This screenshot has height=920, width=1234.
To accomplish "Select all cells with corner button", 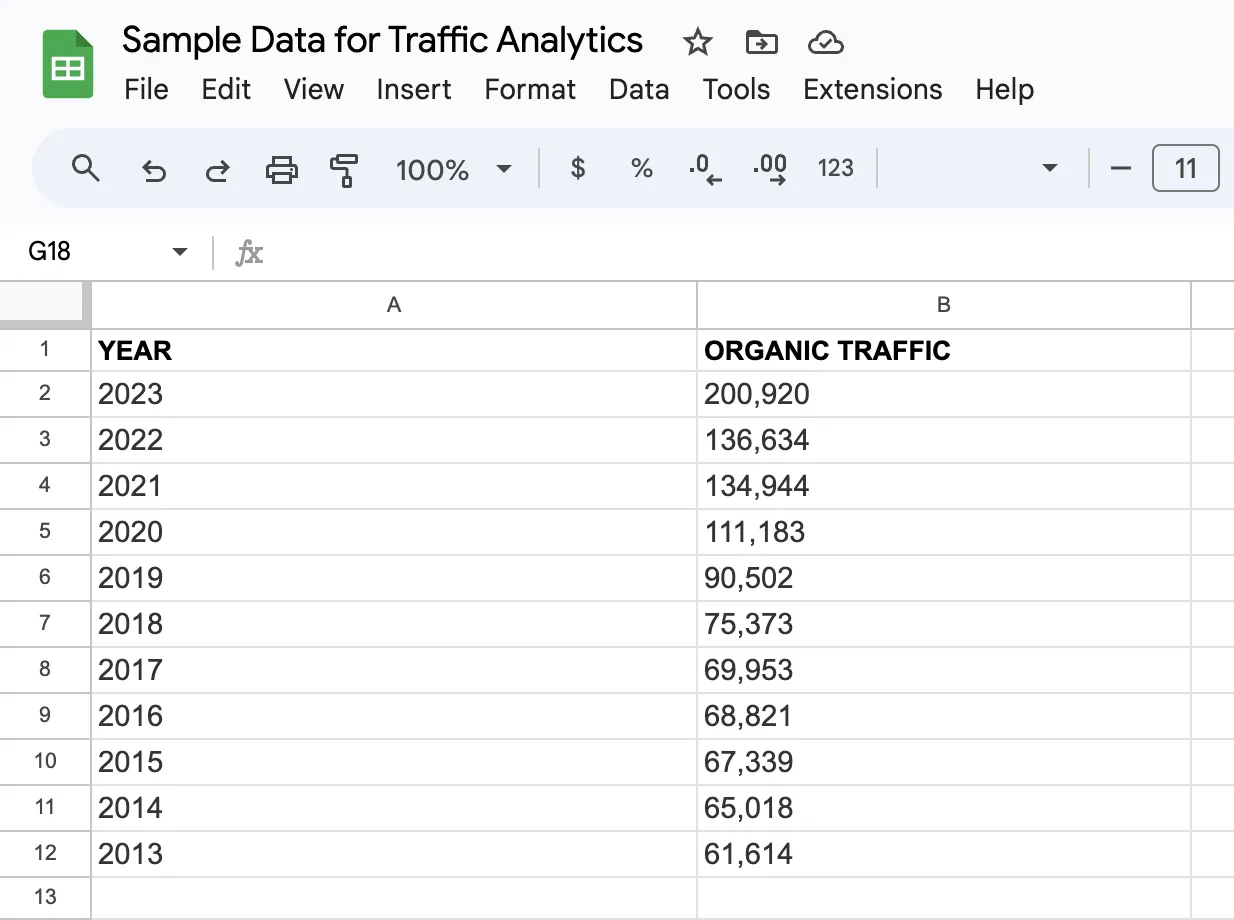I will (x=45, y=304).
